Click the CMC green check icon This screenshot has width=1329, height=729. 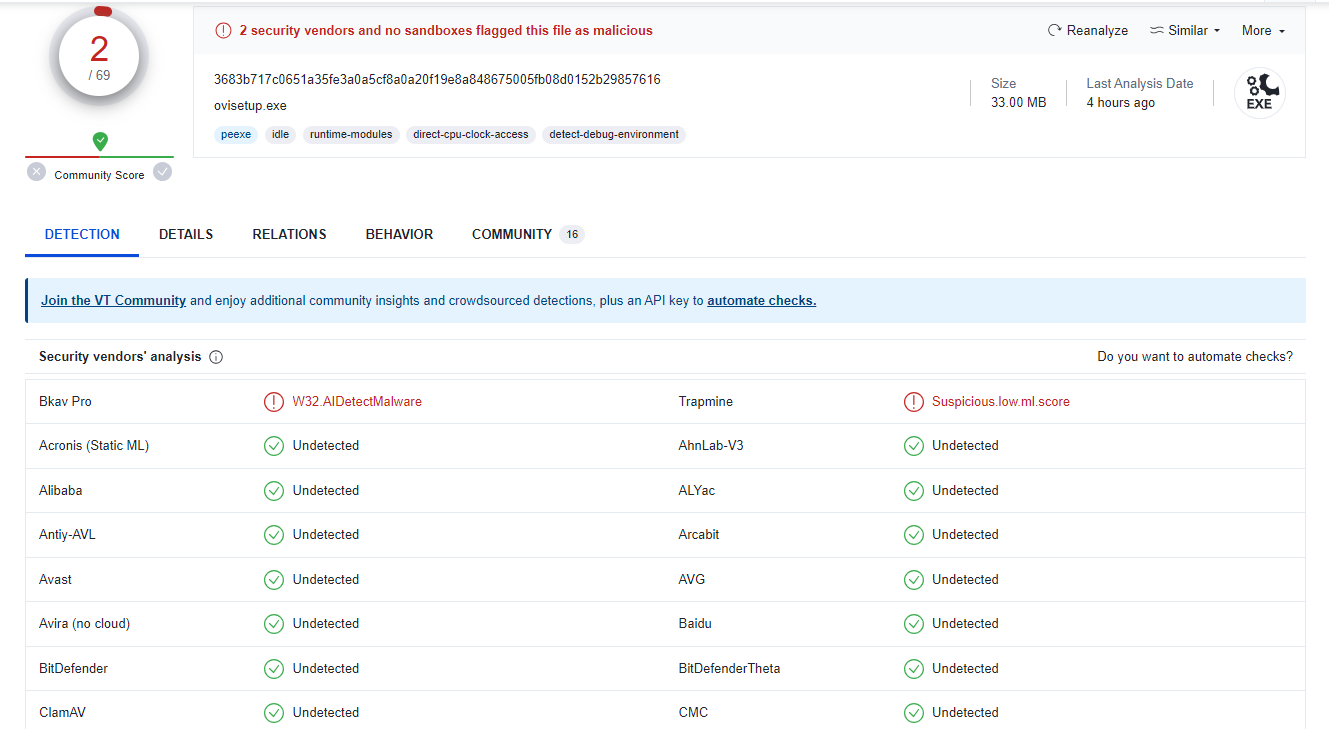point(913,713)
